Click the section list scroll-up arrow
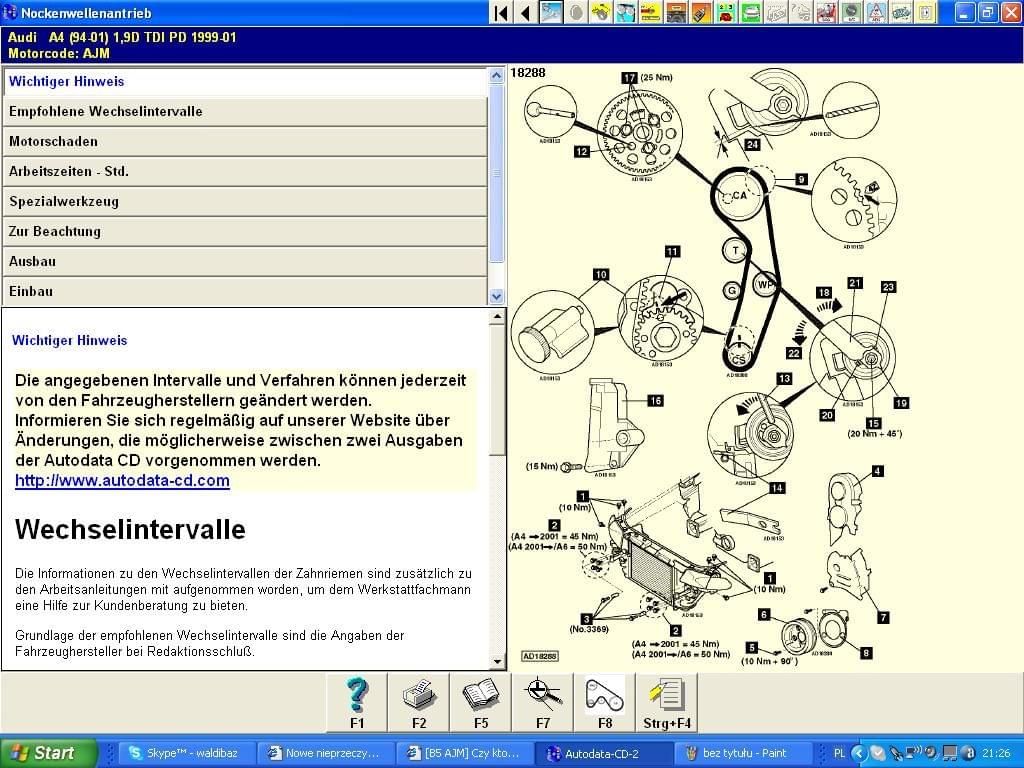Viewport: 1024px width, 768px height. [496, 75]
